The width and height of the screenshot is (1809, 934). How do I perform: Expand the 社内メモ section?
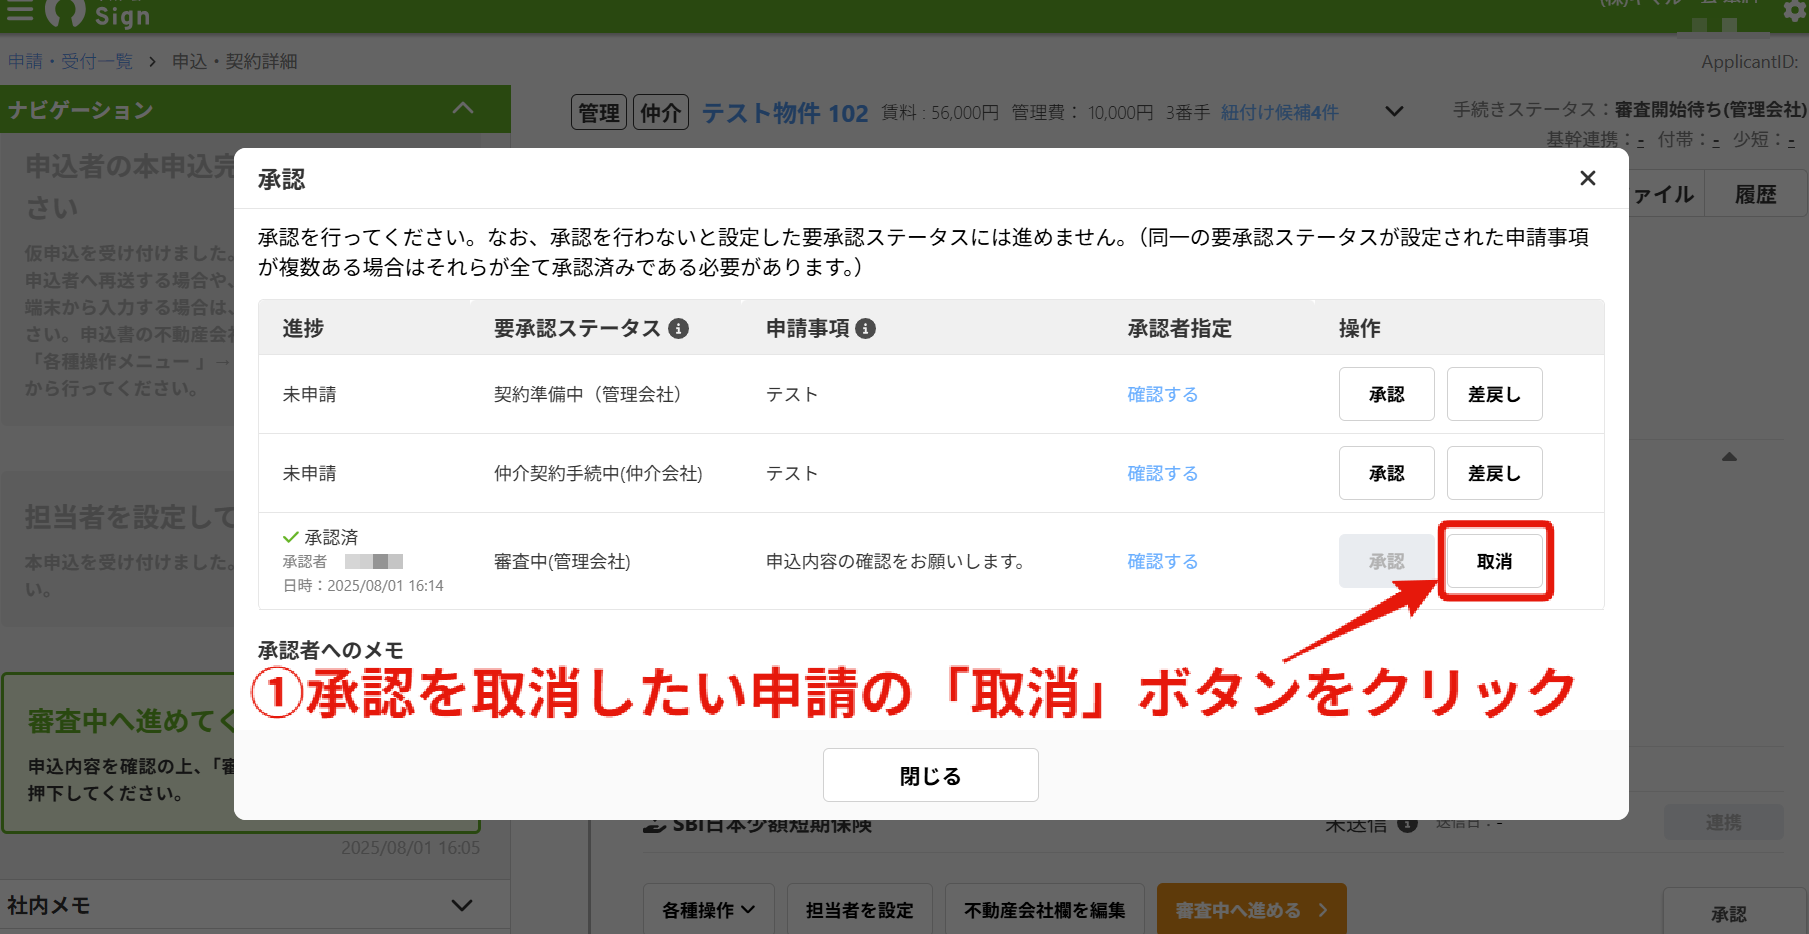(x=462, y=905)
